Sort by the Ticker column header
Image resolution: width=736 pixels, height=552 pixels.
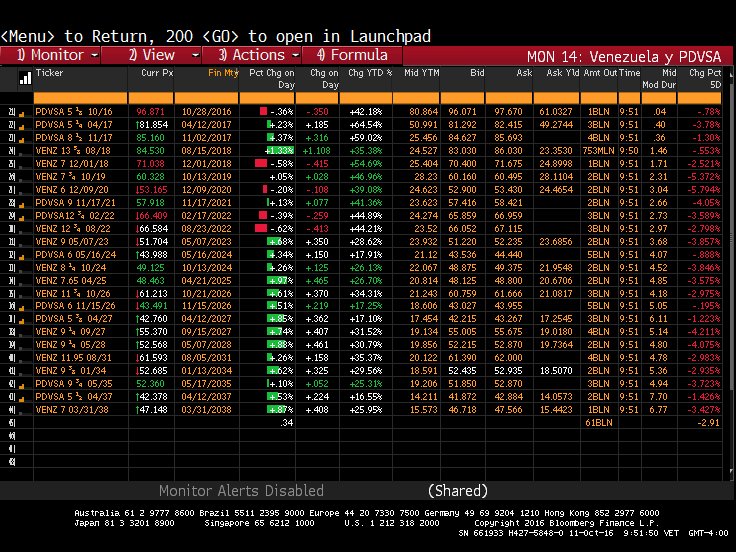(49, 73)
